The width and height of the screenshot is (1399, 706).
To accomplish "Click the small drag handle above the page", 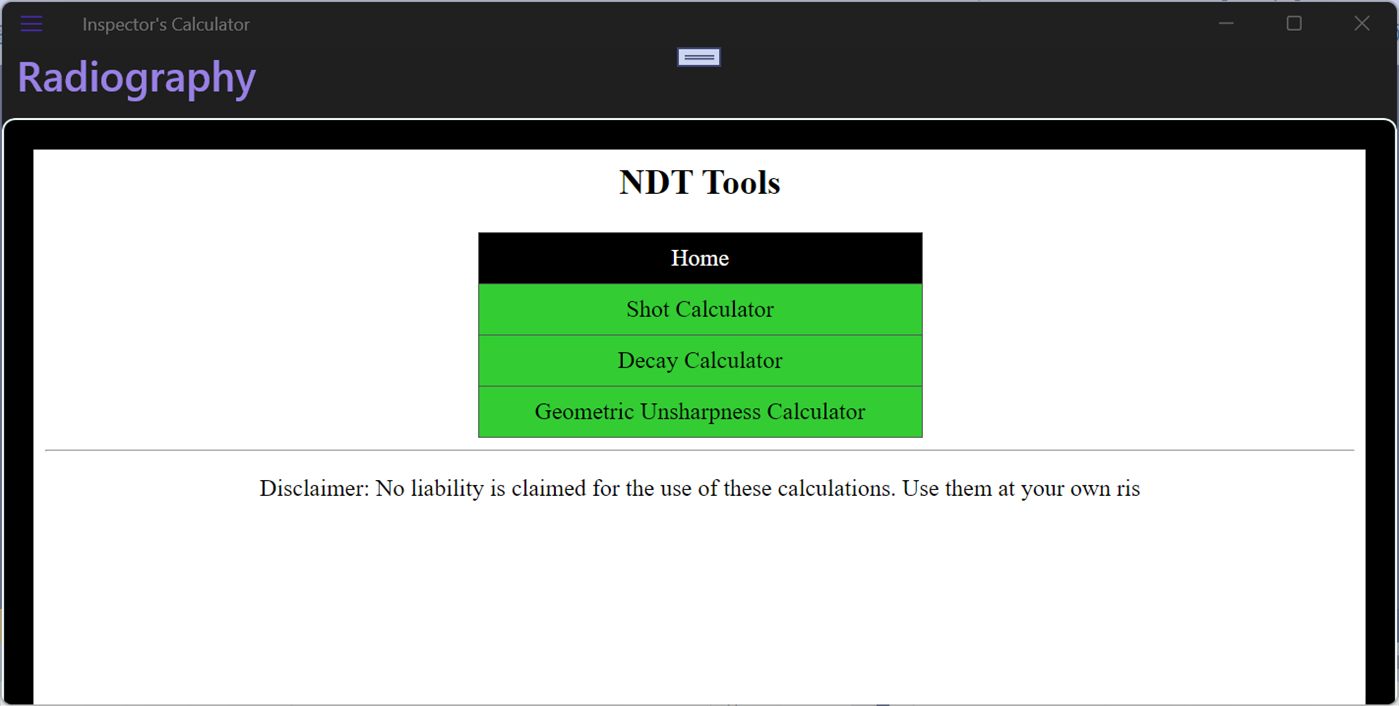I will click(x=698, y=56).
